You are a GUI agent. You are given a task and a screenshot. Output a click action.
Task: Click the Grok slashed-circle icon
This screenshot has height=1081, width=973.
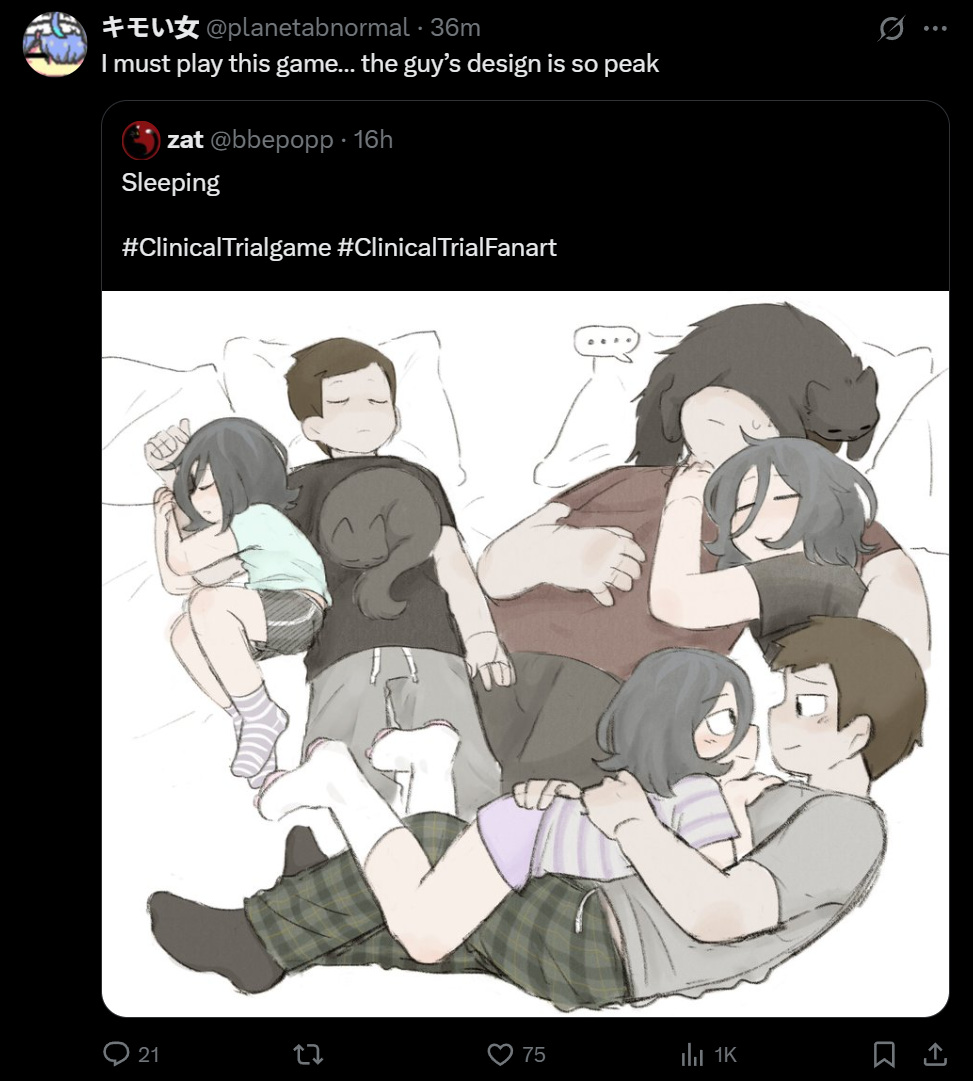[x=891, y=28]
